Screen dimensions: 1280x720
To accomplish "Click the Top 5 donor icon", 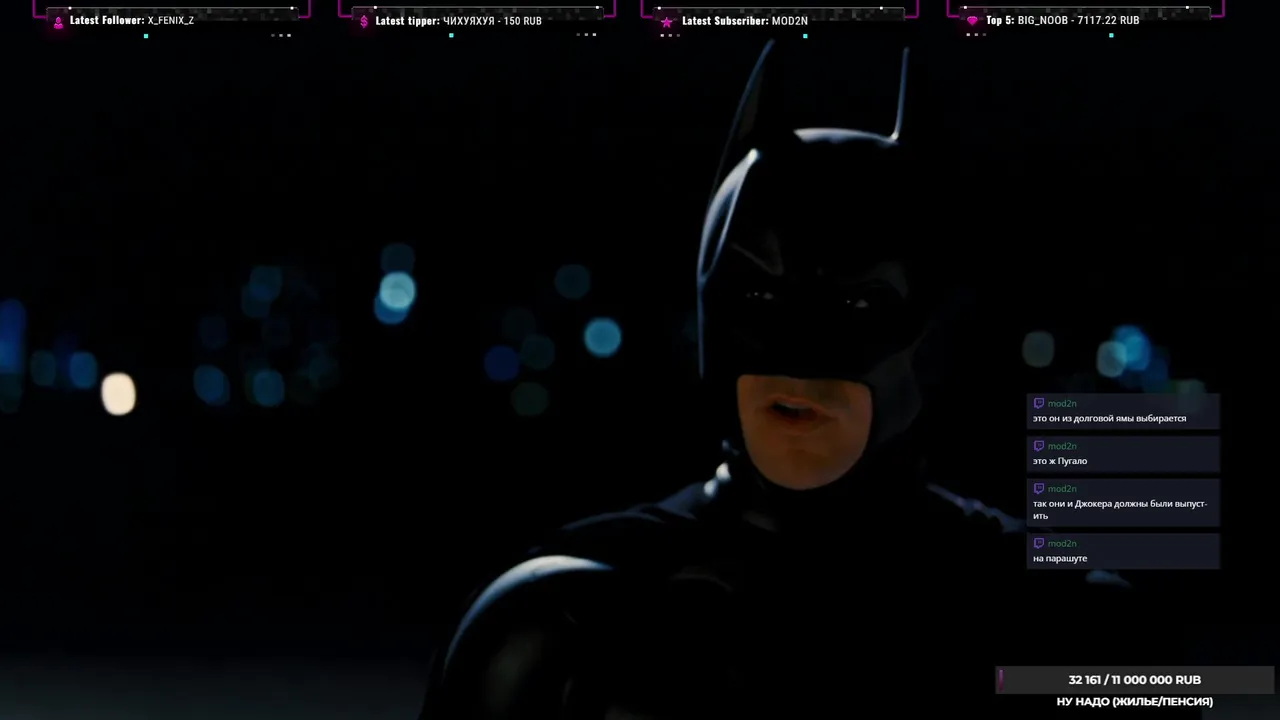I will (972, 21).
